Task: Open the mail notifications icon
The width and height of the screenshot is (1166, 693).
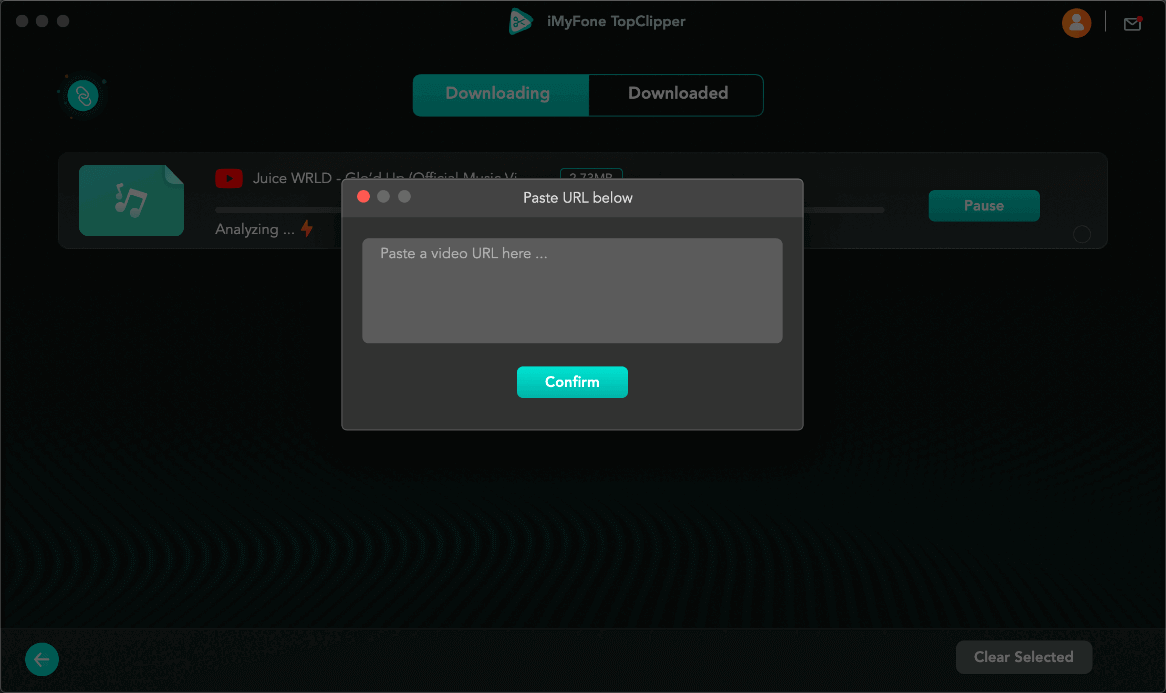Action: pyautogui.click(x=1132, y=24)
